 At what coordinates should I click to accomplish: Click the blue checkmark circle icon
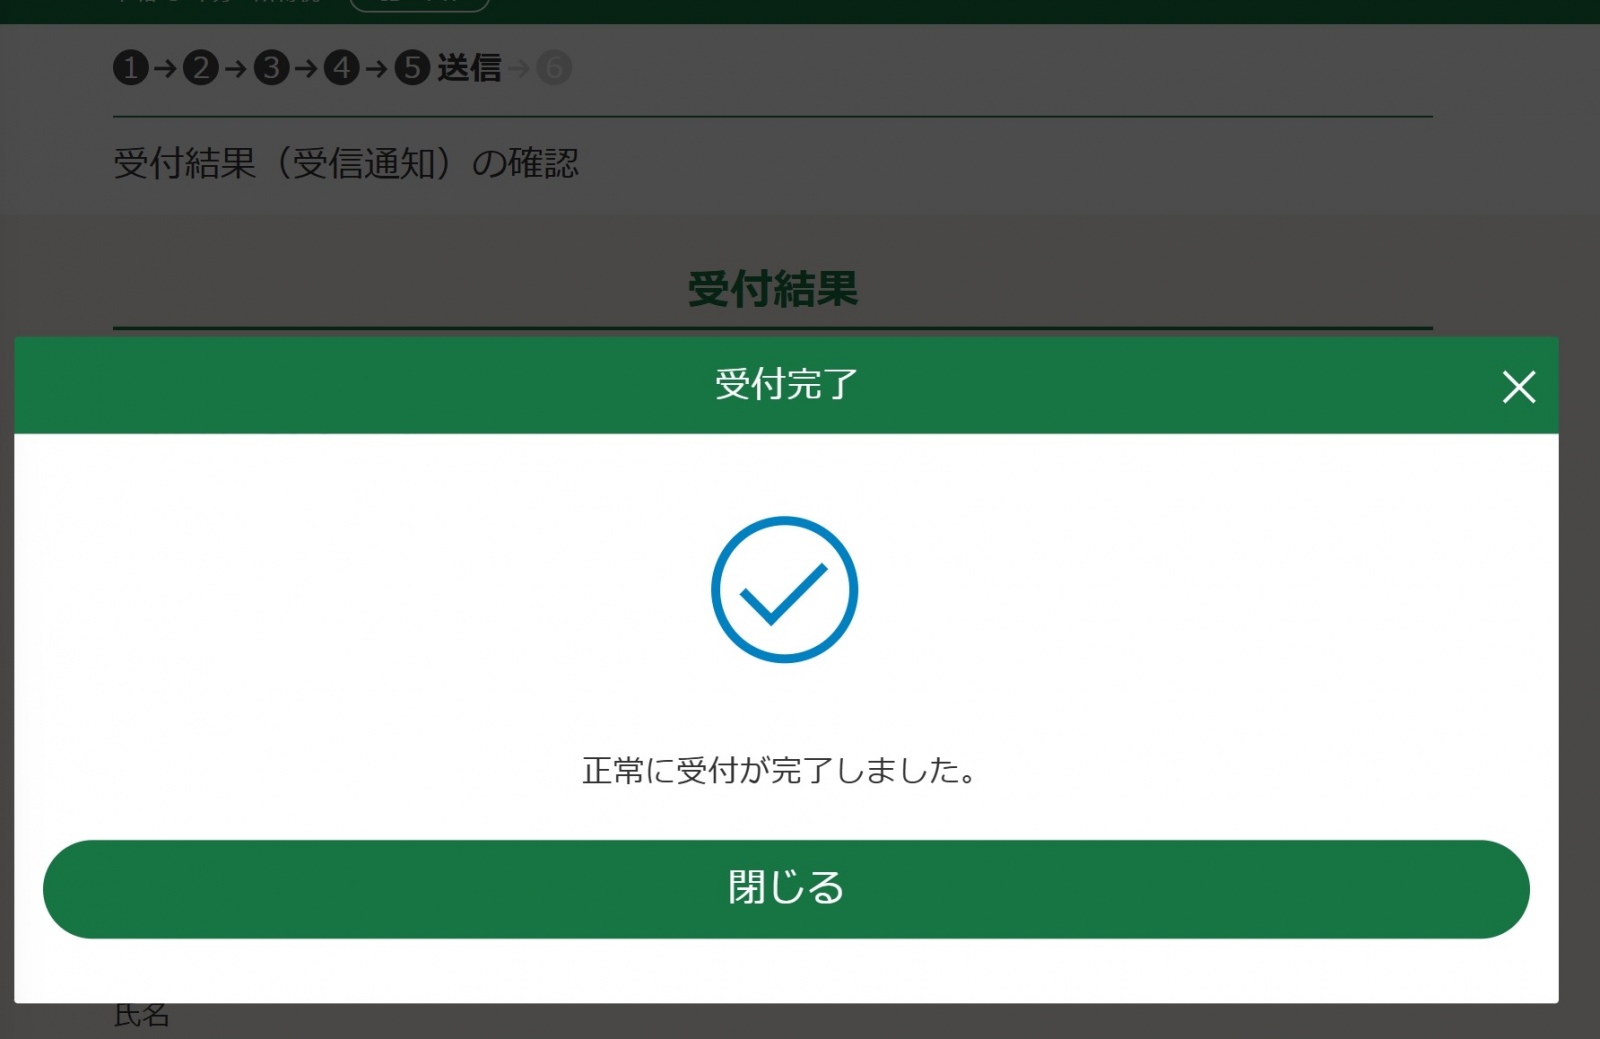pyautogui.click(x=784, y=589)
